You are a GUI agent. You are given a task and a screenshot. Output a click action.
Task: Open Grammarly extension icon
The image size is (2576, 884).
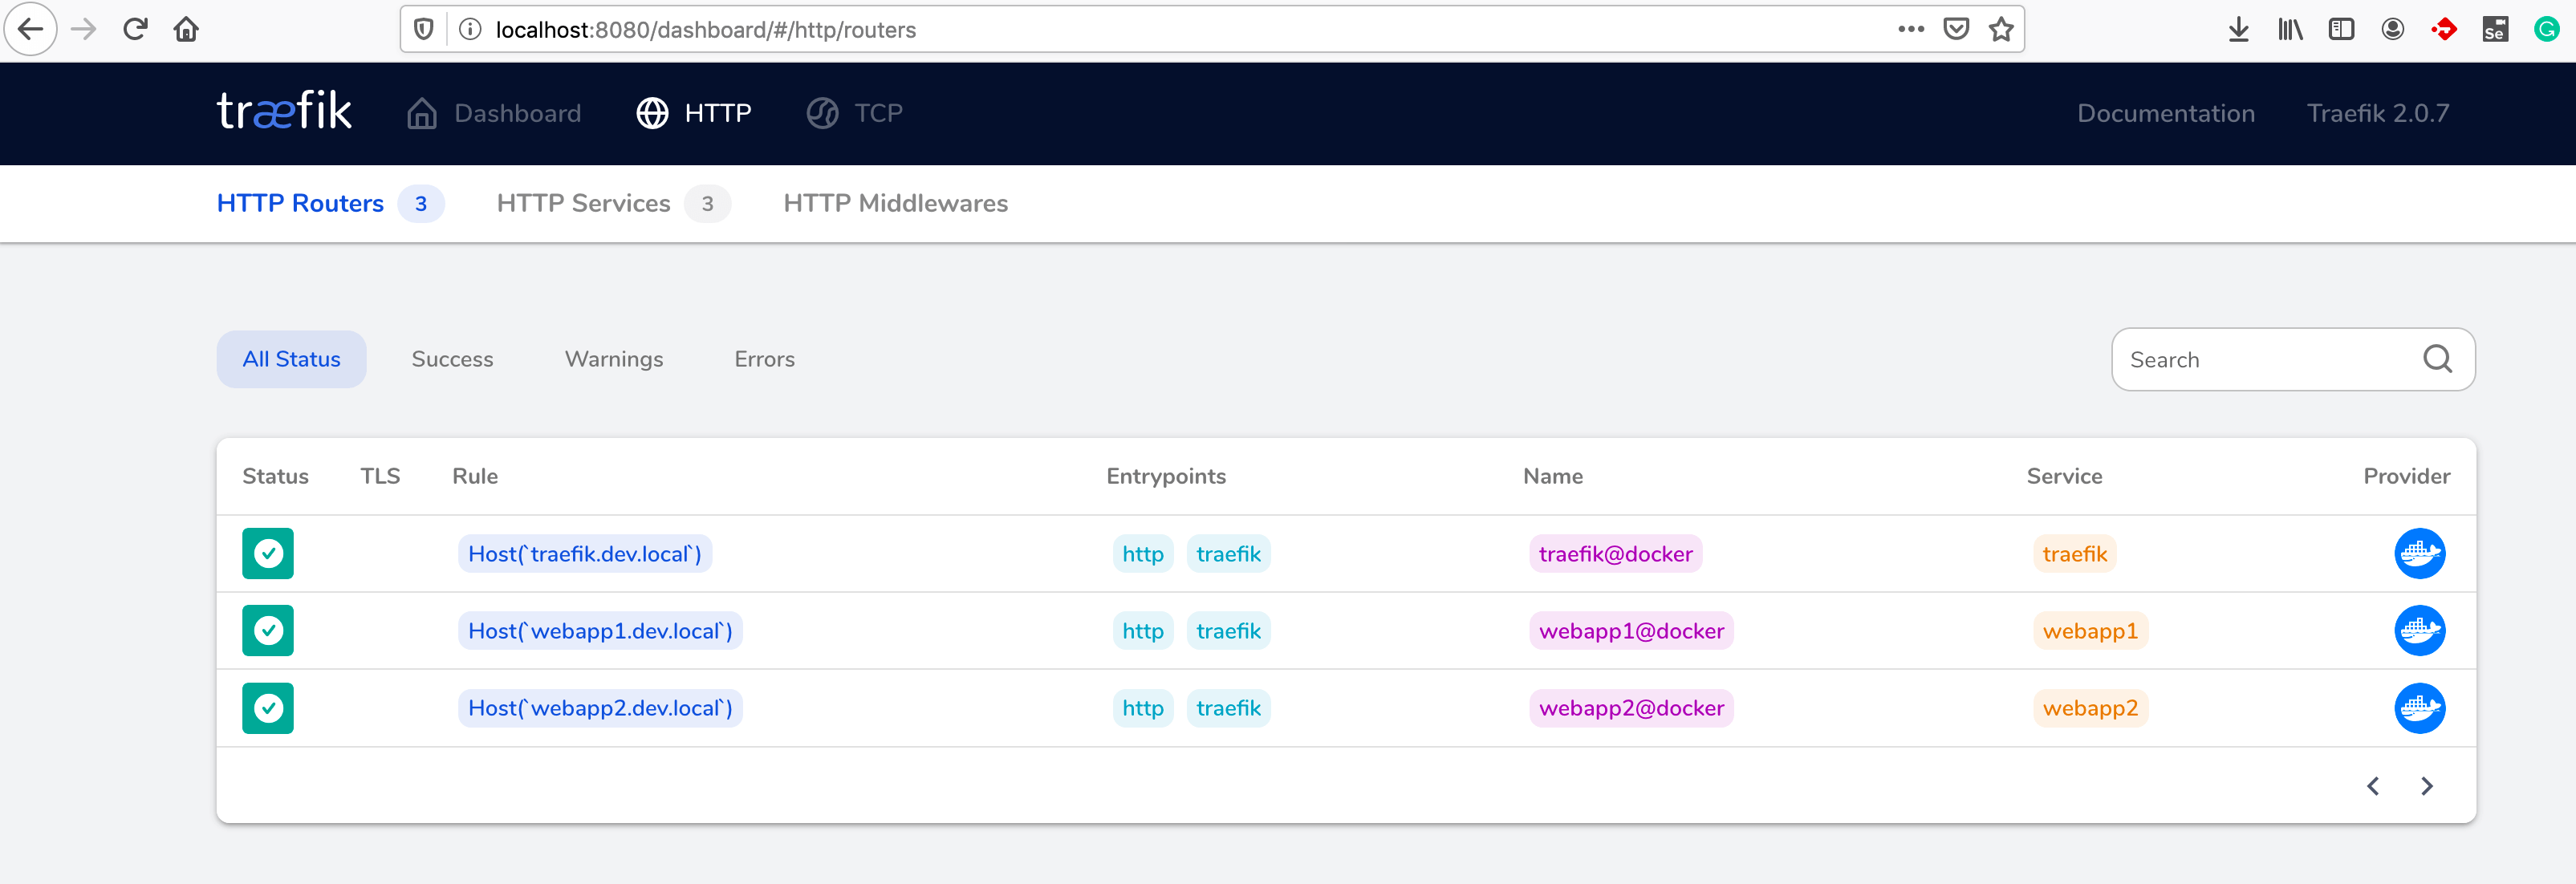point(2546,29)
